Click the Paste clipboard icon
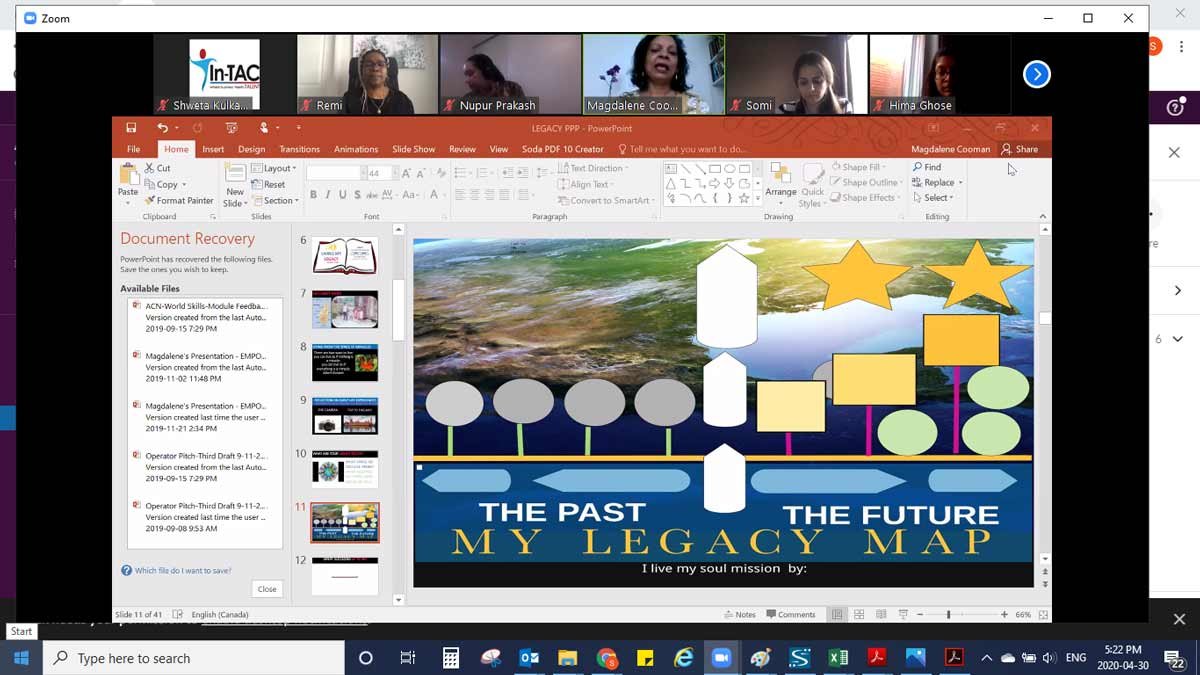 pos(128,179)
